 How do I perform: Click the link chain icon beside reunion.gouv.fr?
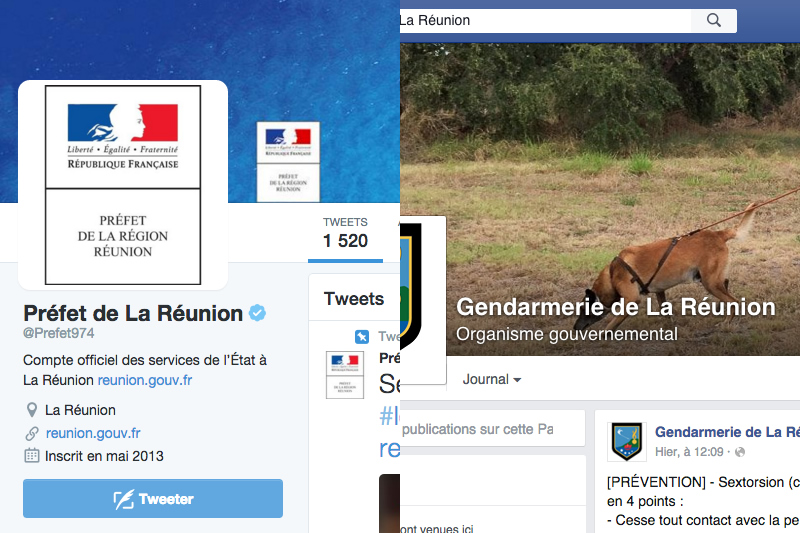32,433
